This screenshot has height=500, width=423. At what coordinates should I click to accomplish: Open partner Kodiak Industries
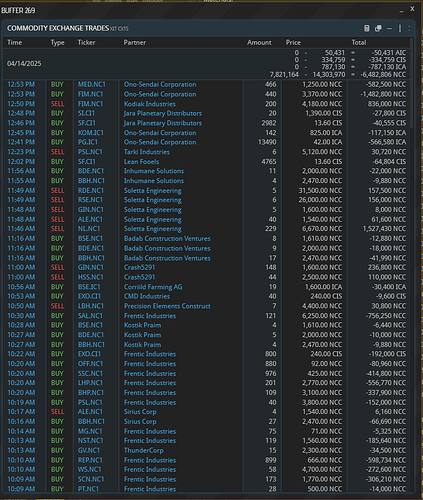click(150, 104)
